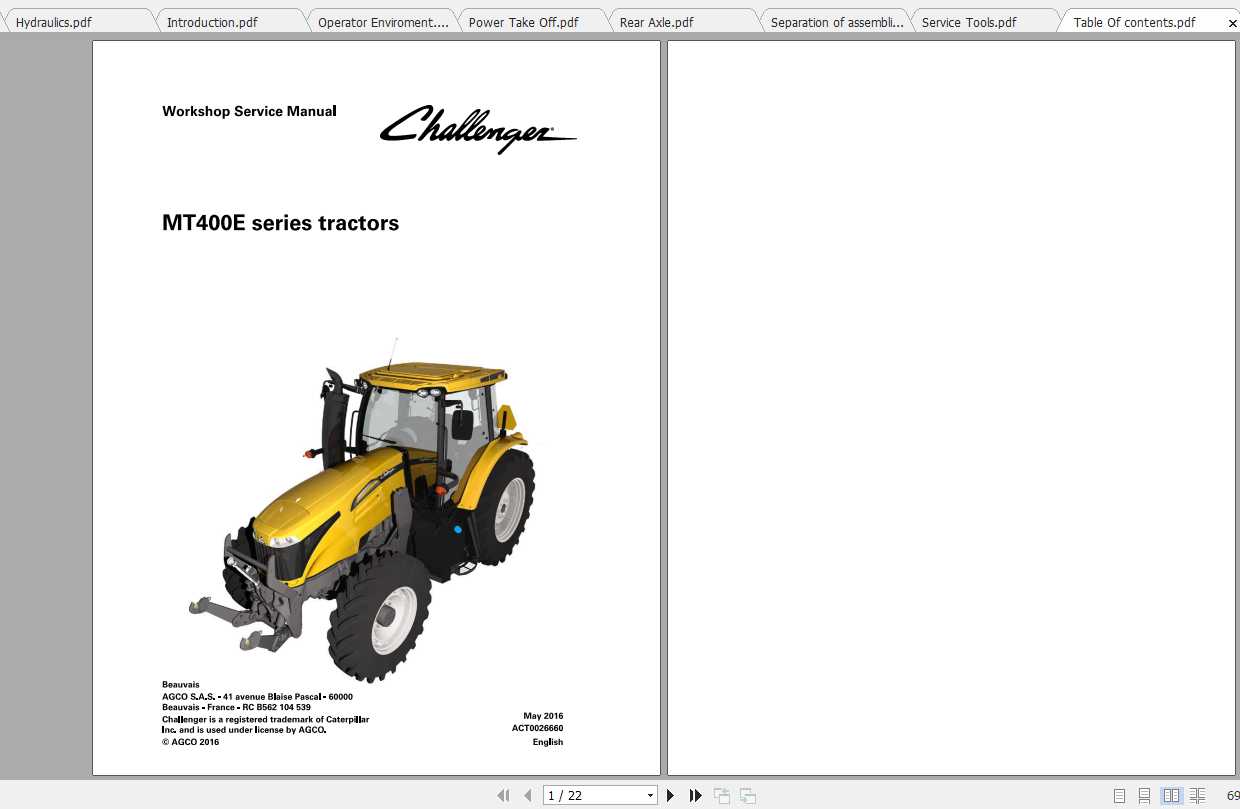Jump to the last page
Image resolution: width=1240 pixels, height=809 pixels.
[x=696, y=796]
